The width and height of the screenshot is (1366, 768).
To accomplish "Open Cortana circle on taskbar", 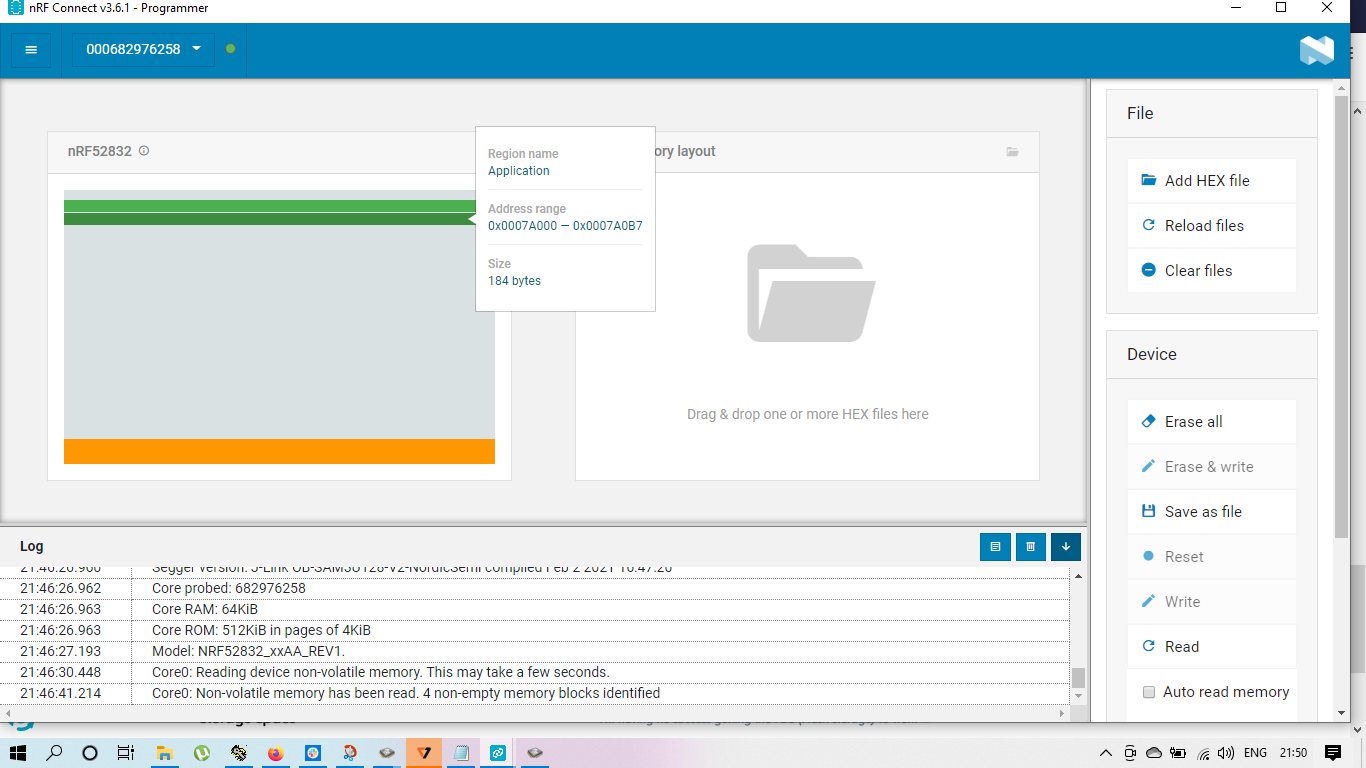I will 90,753.
